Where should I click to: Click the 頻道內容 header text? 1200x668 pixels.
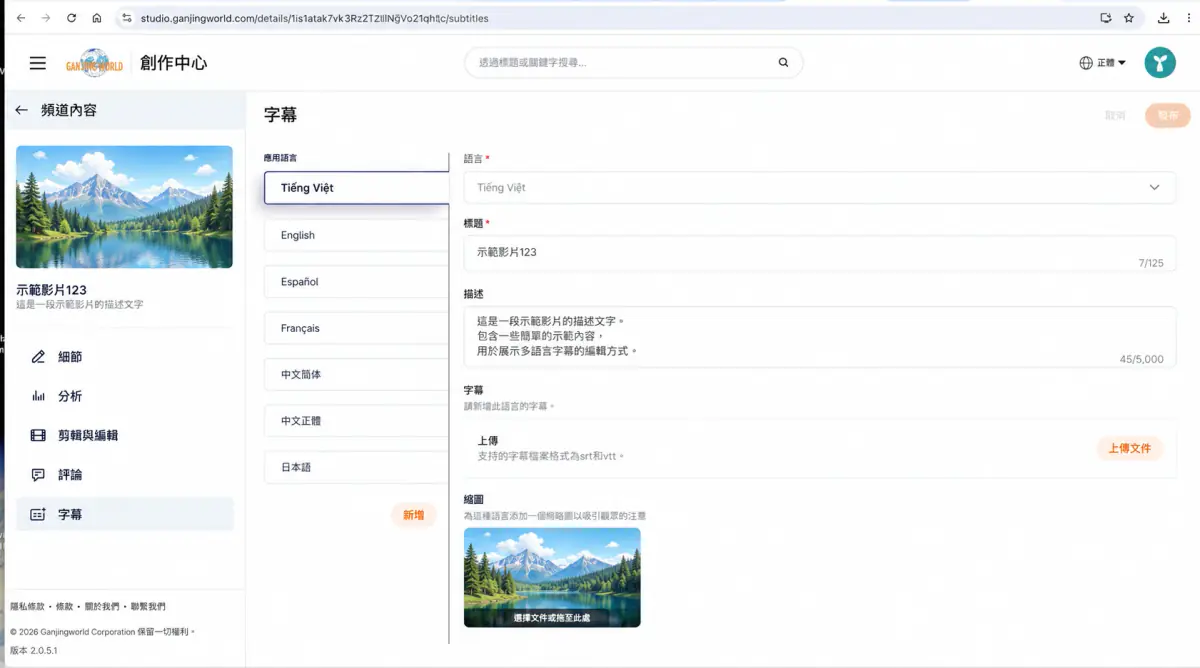point(69,110)
